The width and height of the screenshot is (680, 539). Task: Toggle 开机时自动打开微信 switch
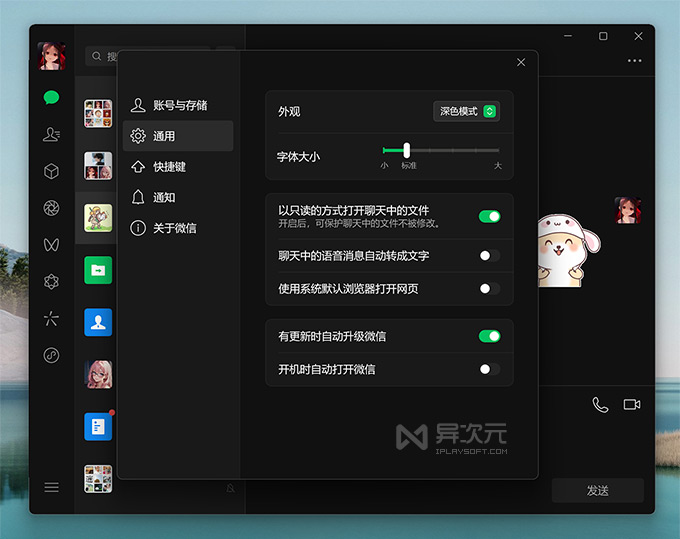490,369
